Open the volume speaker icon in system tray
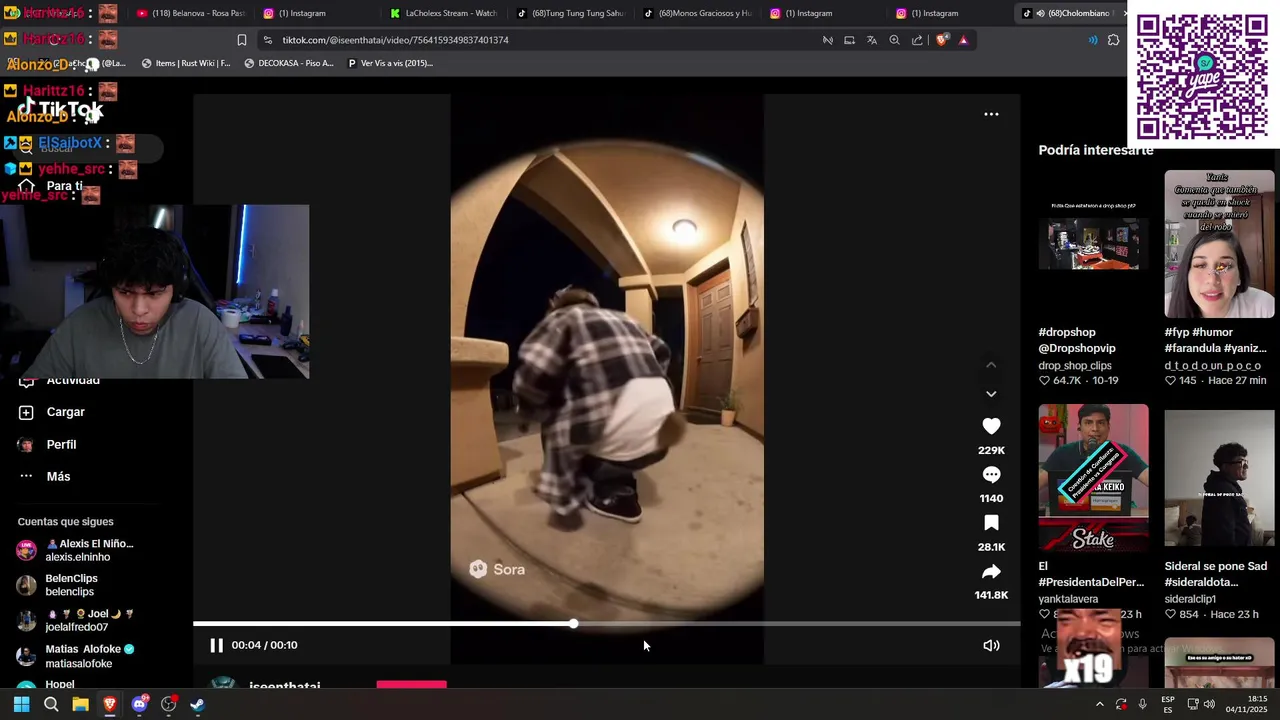Image resolution: width=1280 pixels, height=720 pixels. click(x=1209, y=705)
